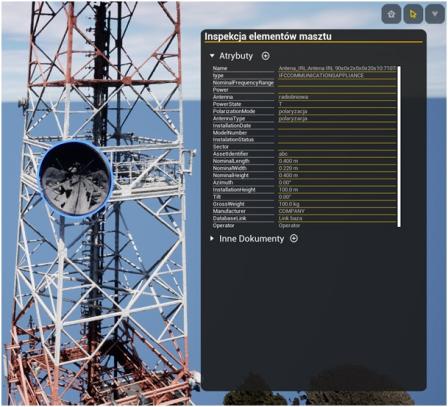Edit the AssetIdentifier value abc
This screenshot has width=448, height=407.
click(337, 154)
